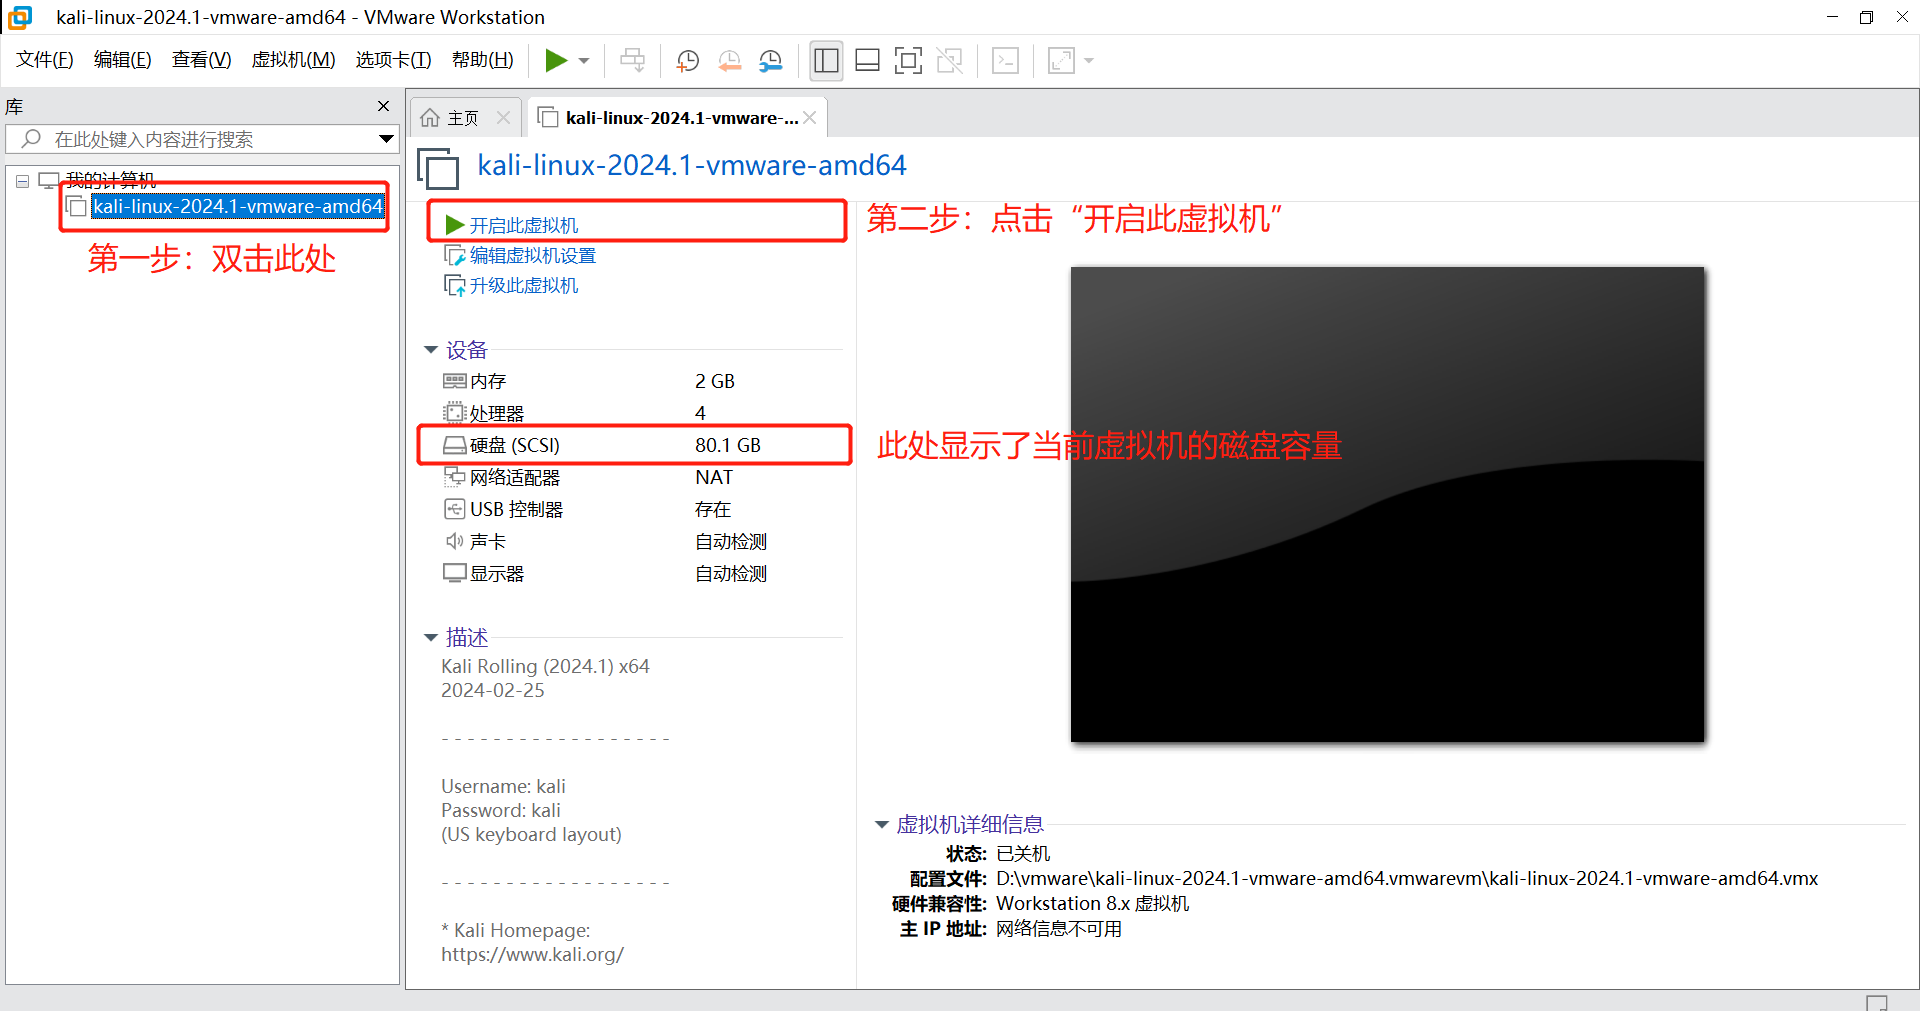1920x1011 pixels.
Task: Open the library search dropdown arrow
Action: (386, 139)
